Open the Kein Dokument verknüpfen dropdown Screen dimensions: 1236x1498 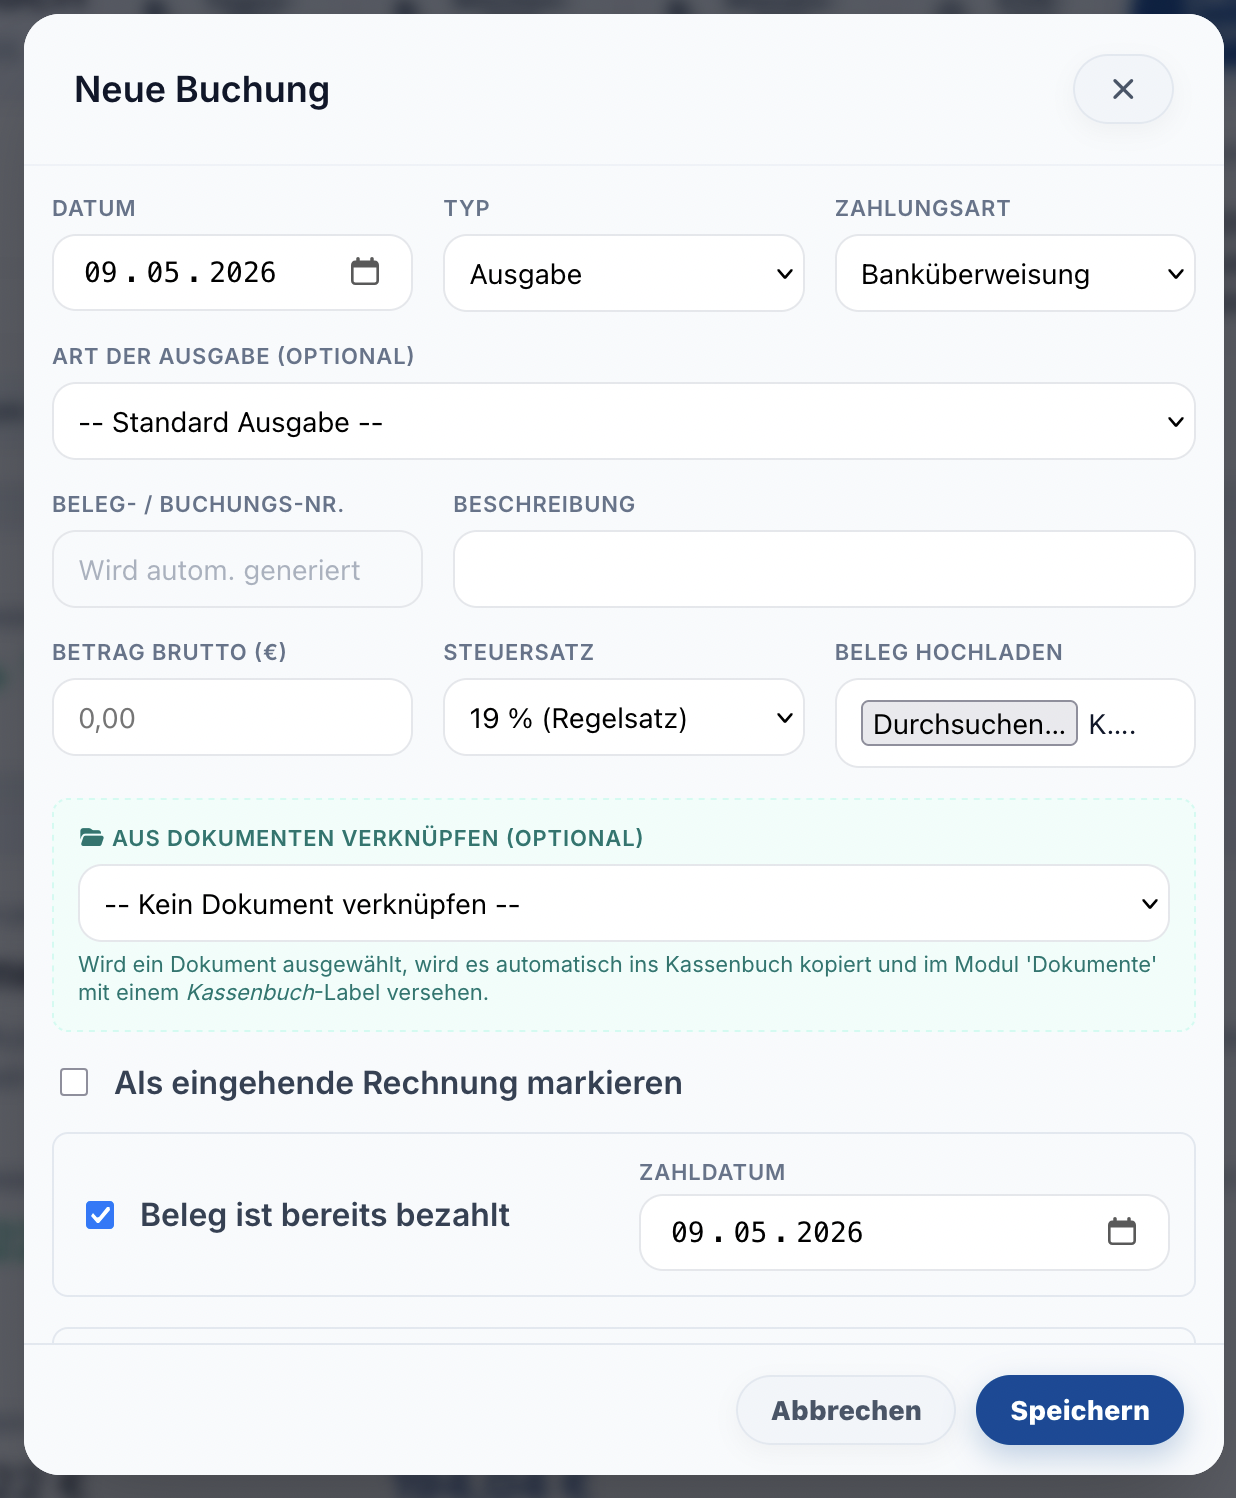coord(624,903)
